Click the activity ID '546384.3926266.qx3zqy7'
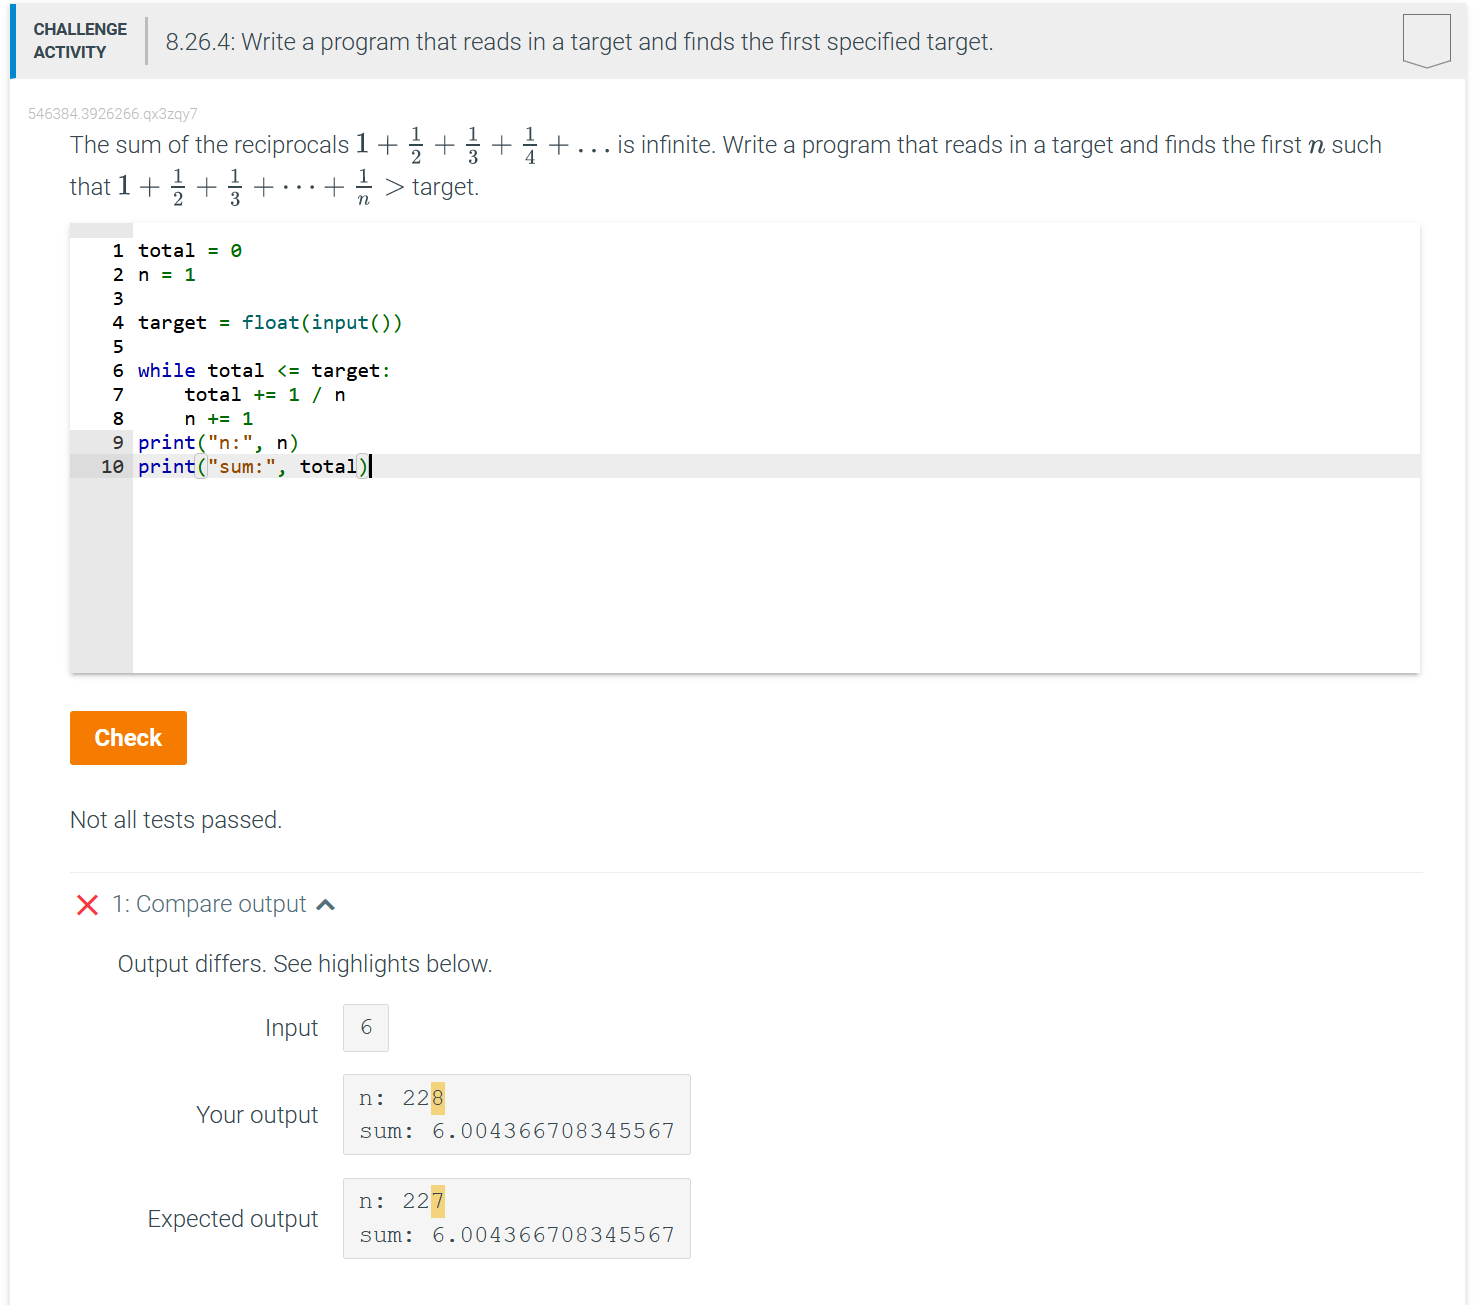 pyautogui.click(x=113, y=113)
